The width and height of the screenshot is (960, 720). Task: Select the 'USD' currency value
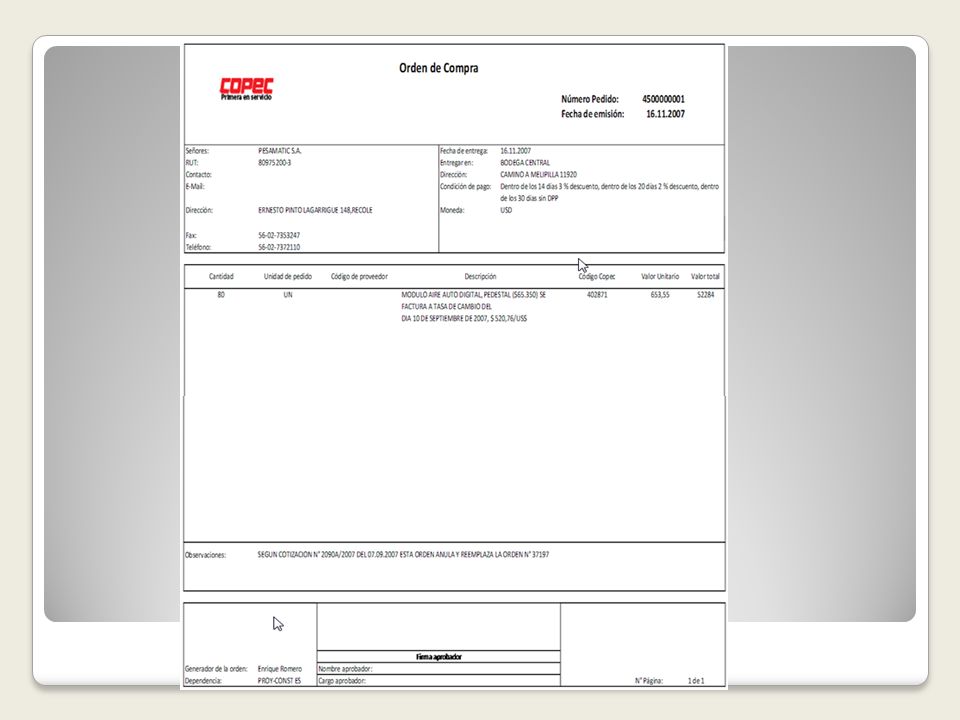506,210
